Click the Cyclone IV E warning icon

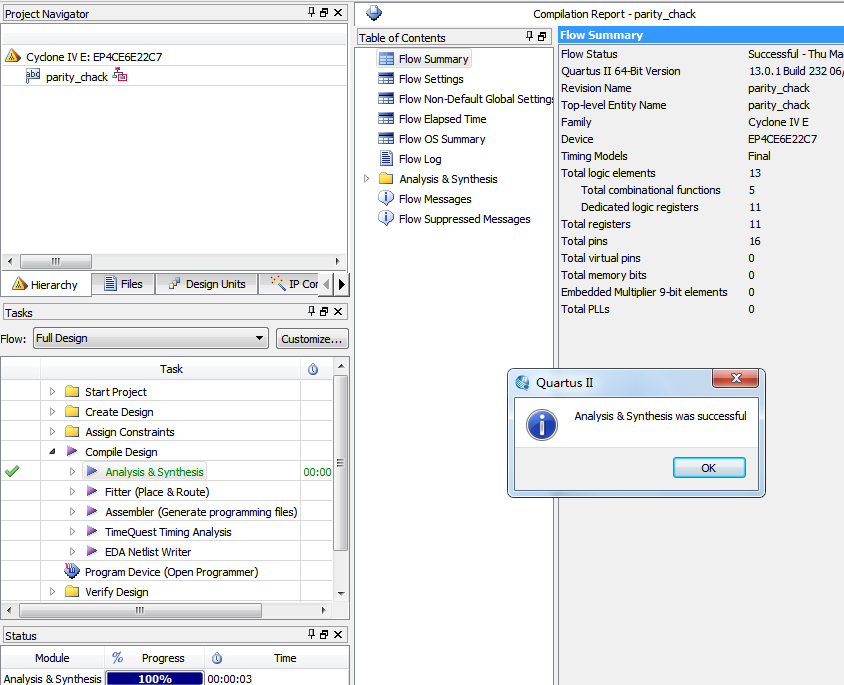13,56
